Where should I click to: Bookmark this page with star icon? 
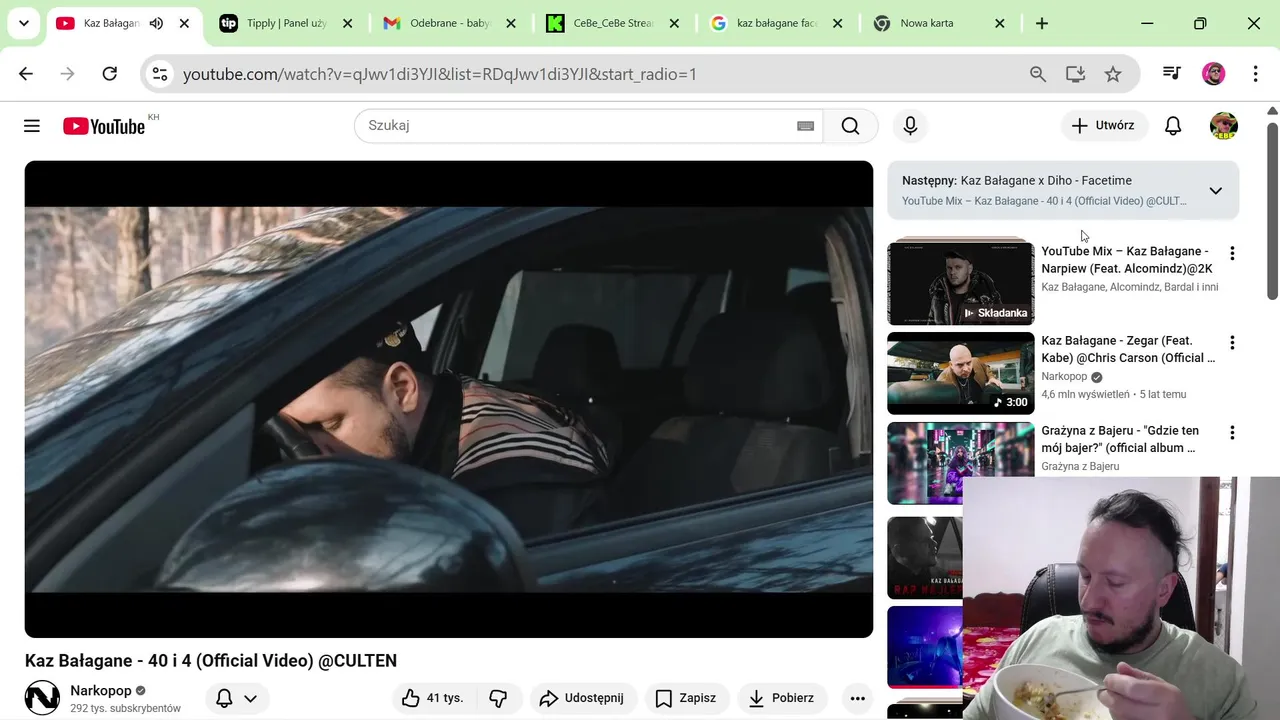[1113, 74]
